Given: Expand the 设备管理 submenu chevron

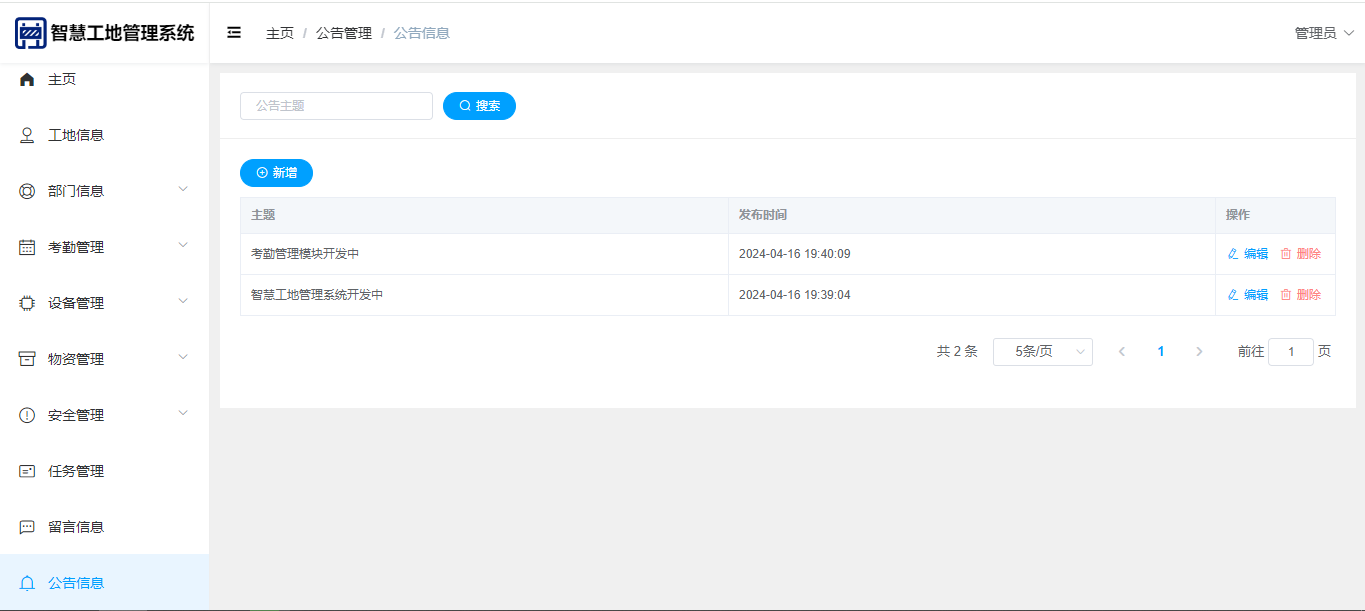Looking at the screenshot, I should [x=183, y=301].
